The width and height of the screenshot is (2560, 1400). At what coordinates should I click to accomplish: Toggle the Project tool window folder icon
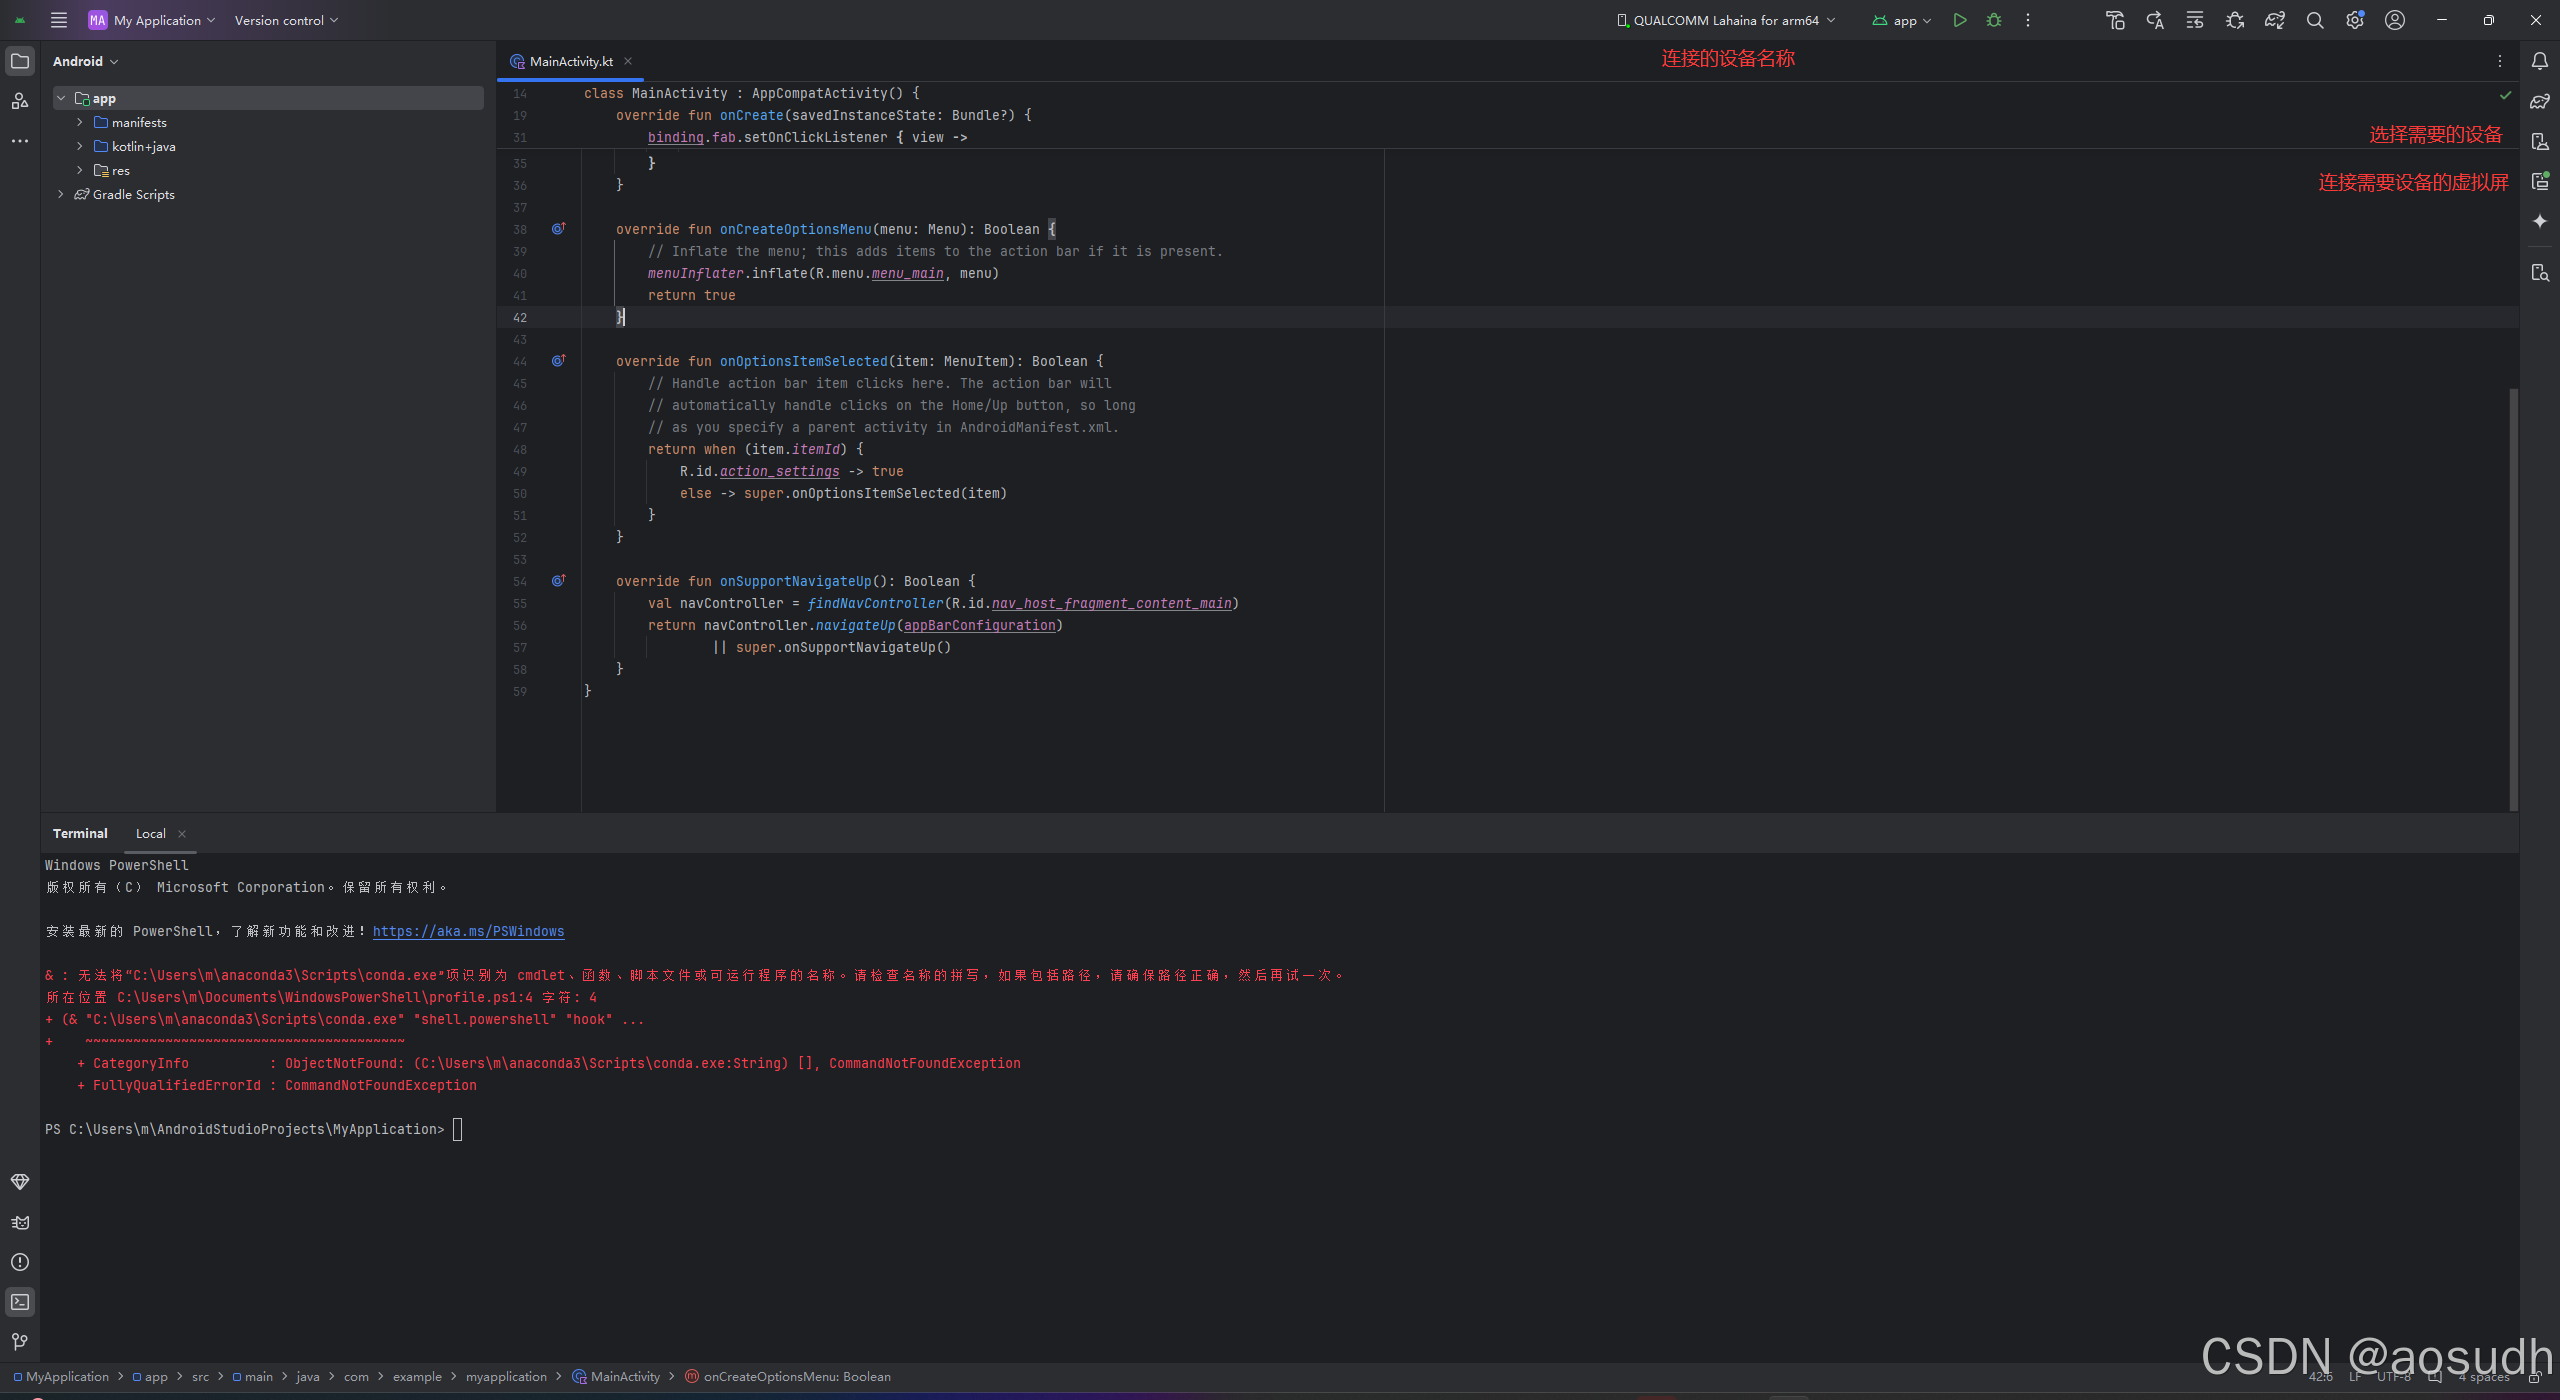(x=20, y=61)
